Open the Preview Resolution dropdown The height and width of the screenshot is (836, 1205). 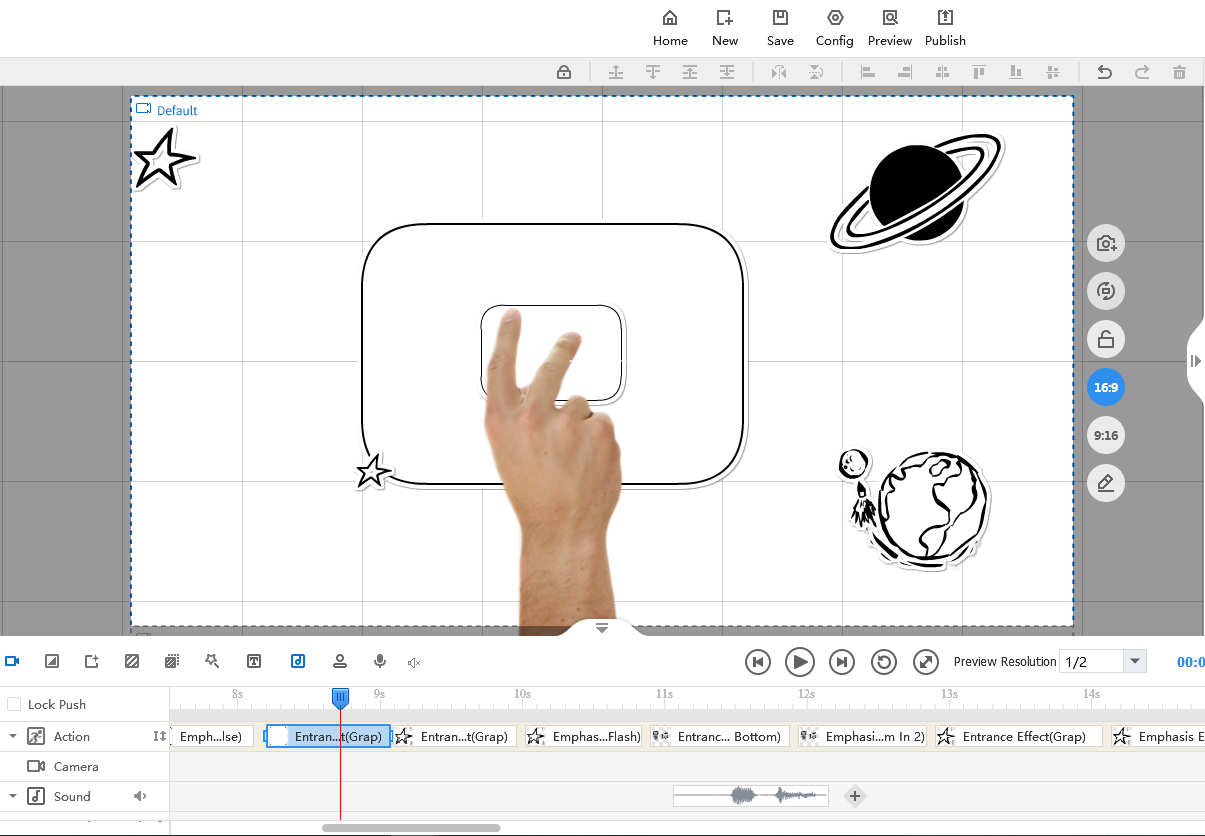1135,660
